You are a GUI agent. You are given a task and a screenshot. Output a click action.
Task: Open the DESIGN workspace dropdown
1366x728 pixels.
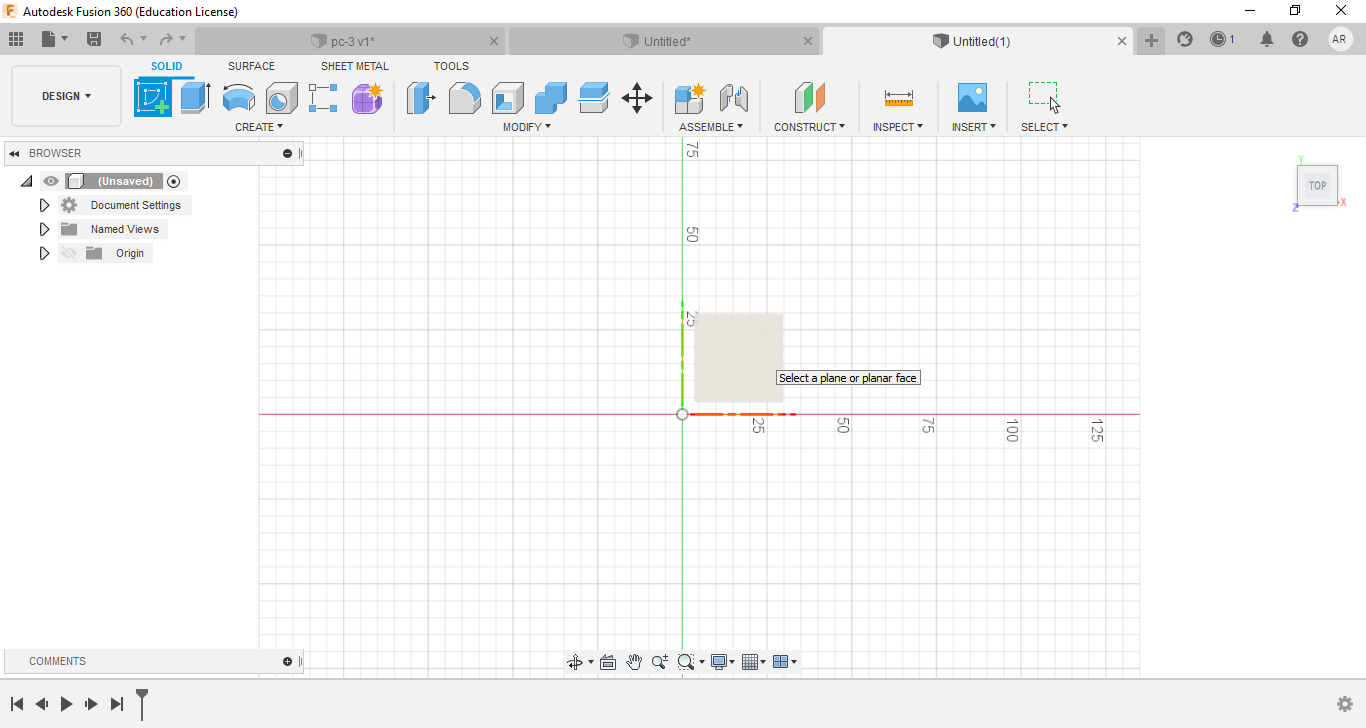(x=66, y=96)
